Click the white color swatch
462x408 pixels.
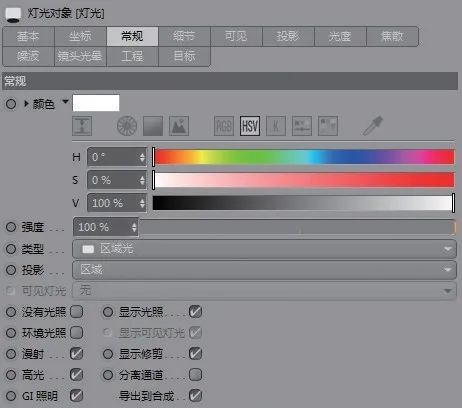coord(96,103)
